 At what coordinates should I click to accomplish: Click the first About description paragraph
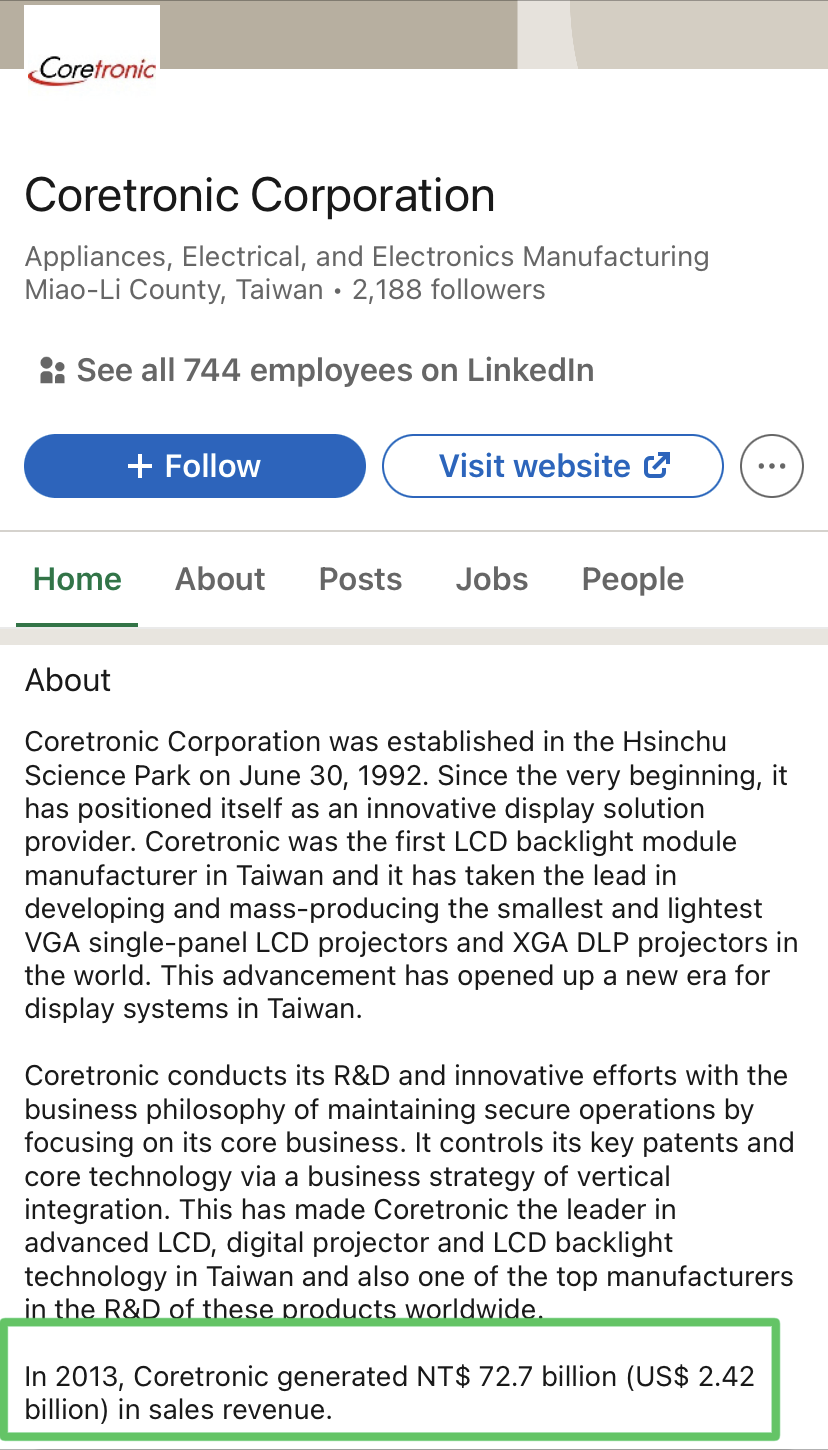[x=411, y=875]
